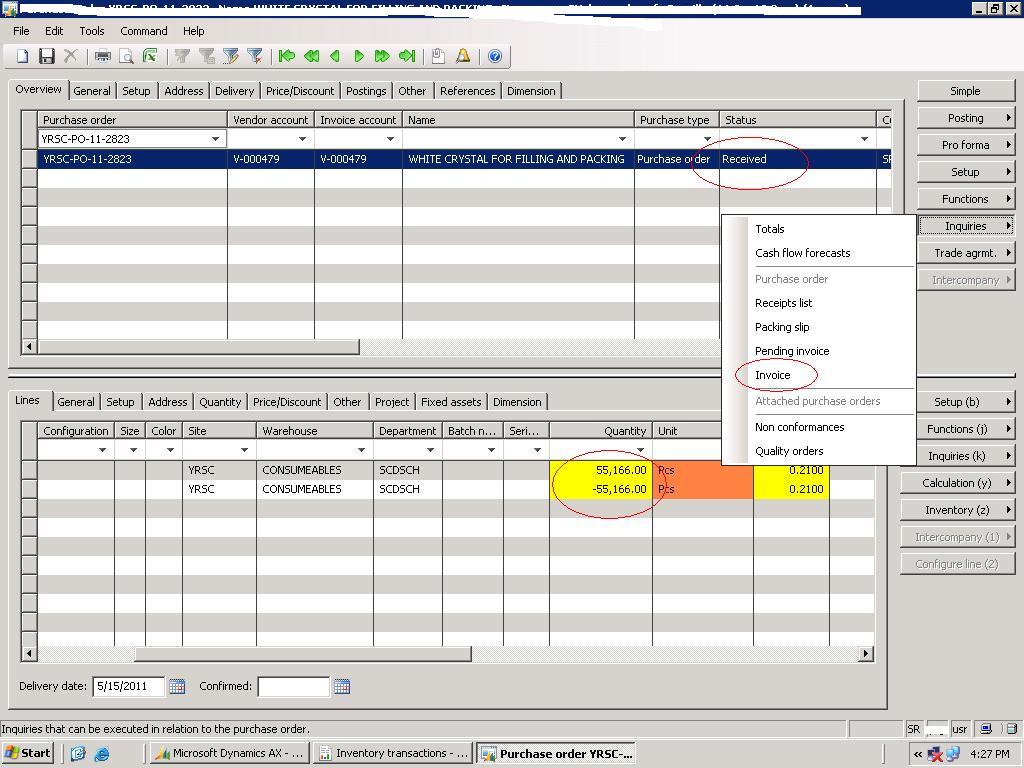The height and width of the screenshot is (768, 1024).
Task: Click the Inventory (z) button
Action: coord(956,510)
